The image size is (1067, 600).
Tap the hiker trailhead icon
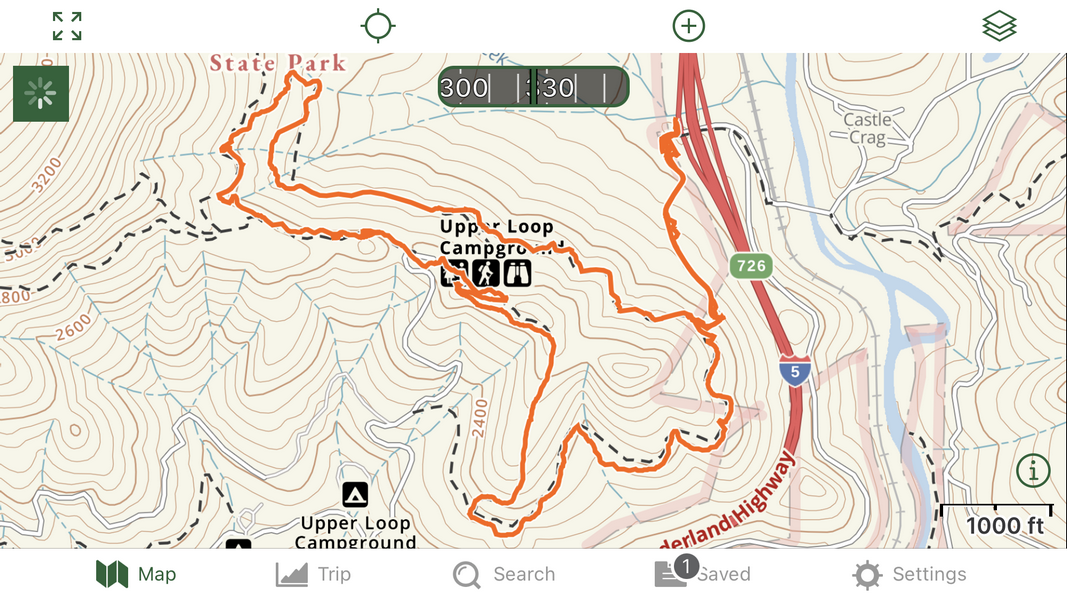(486, 273)
